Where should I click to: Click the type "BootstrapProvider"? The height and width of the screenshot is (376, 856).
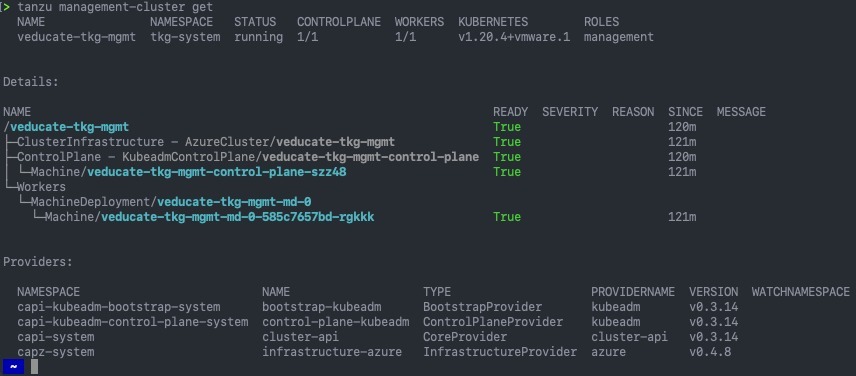[483, 307]
